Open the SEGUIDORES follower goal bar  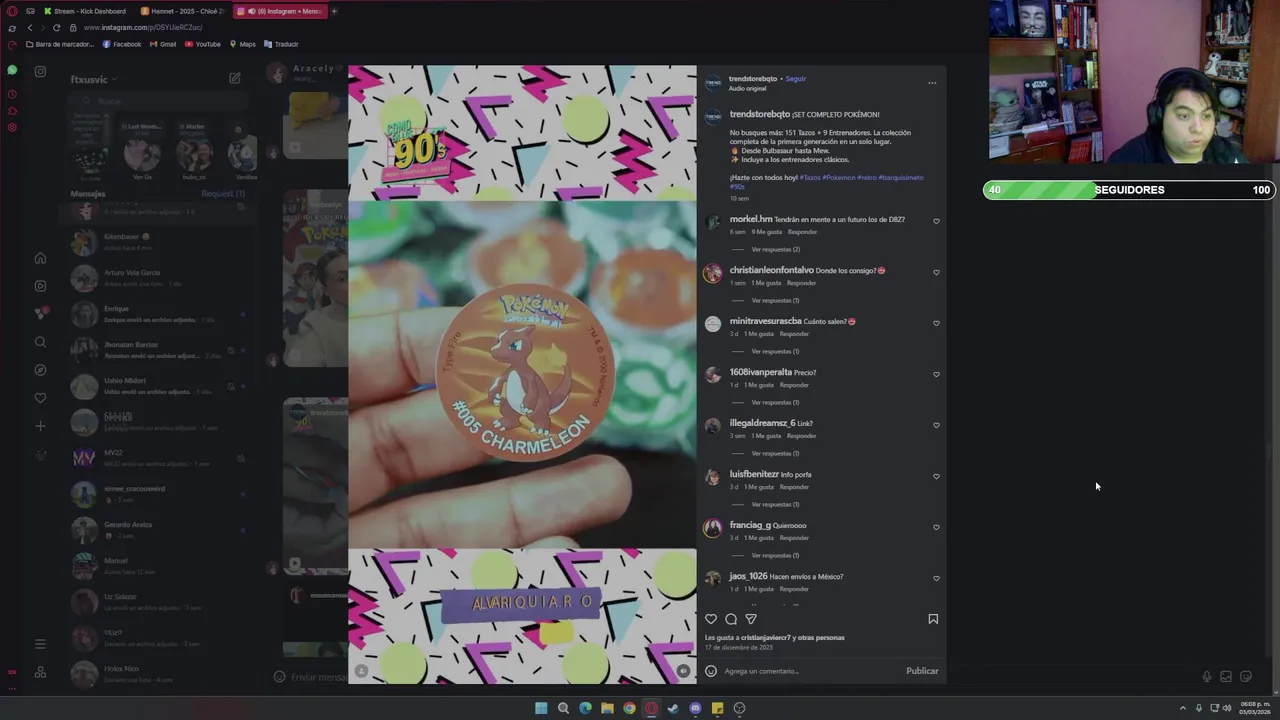(x=1129, y=190)
